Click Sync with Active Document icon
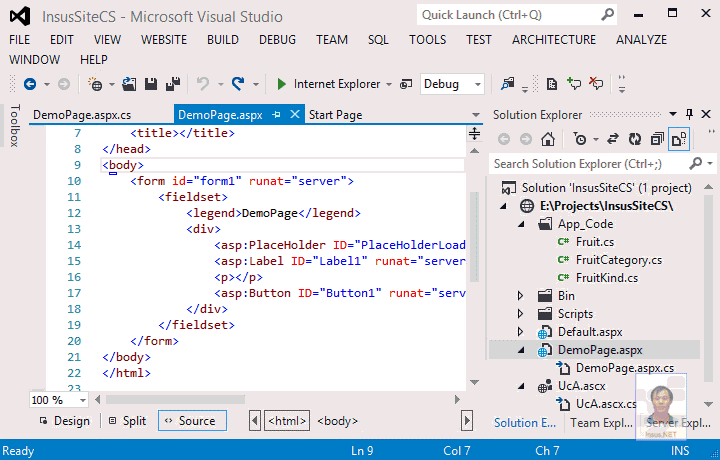 tap(613, 139)
